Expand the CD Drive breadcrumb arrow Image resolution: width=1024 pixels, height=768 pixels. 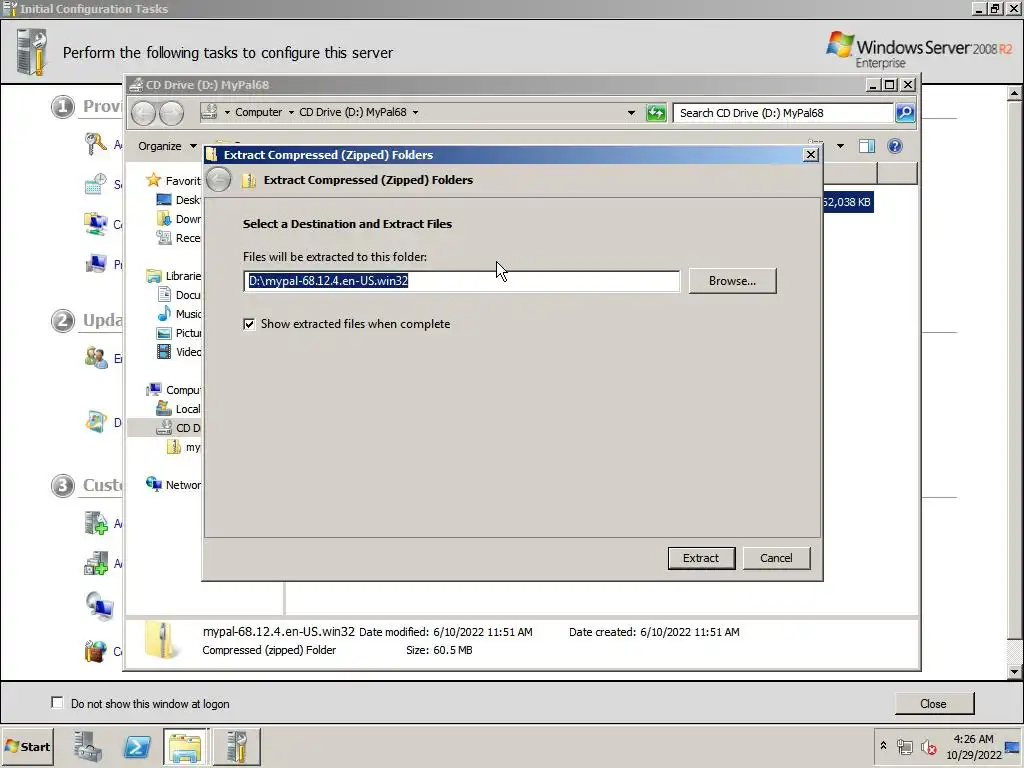415,112
